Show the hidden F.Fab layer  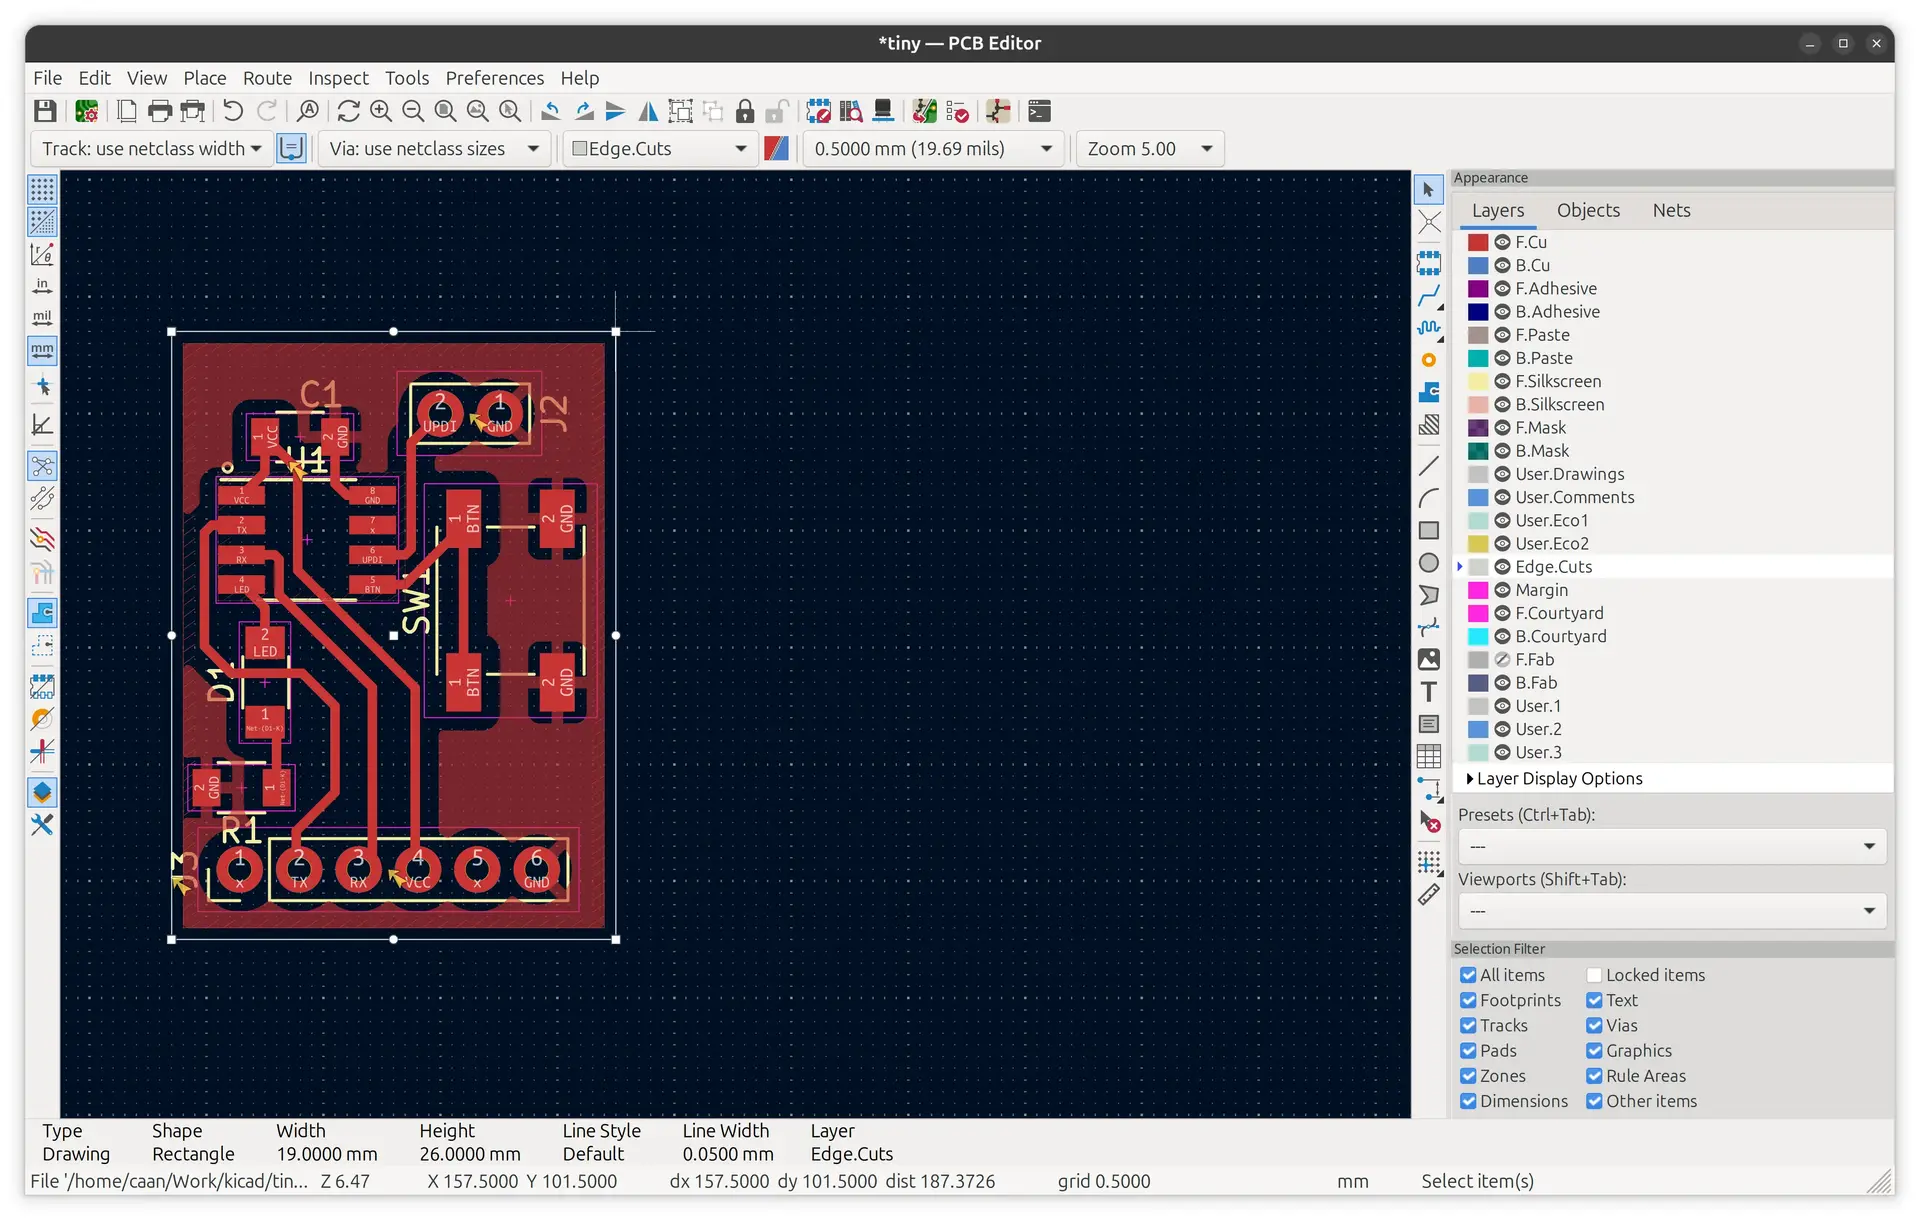click(x=1502, y=660)
